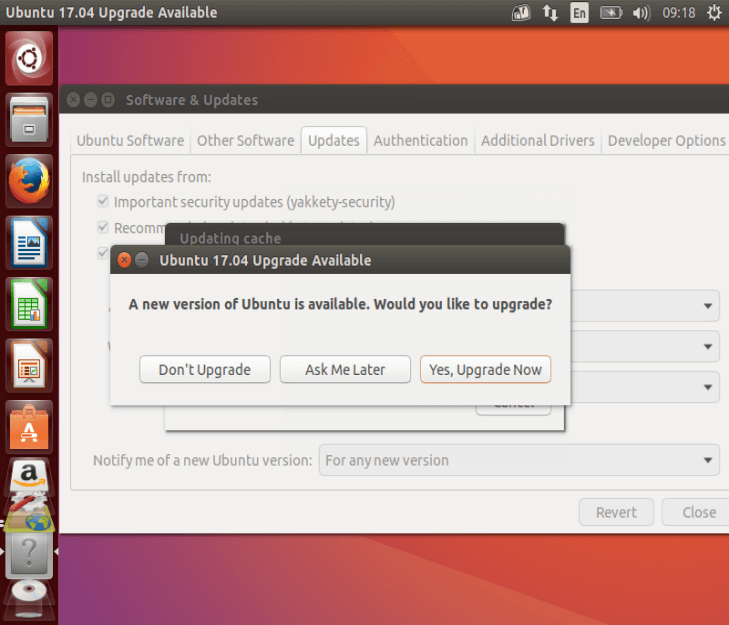Expand the 'For any new version' dropdown
729x625 pixels.
coord(519,460)
